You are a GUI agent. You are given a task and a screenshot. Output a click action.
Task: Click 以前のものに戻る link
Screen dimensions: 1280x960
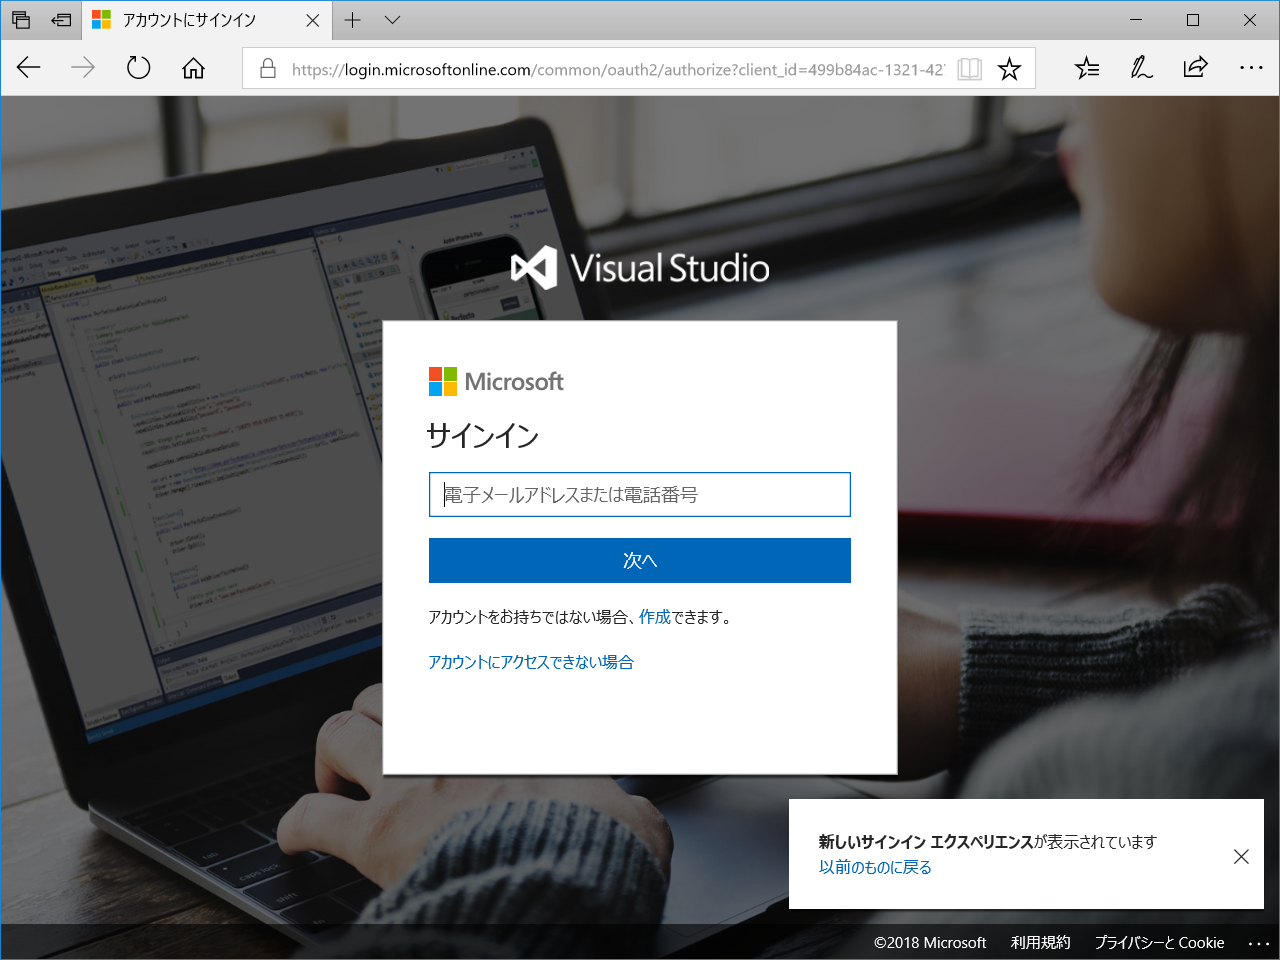point(875,867)
